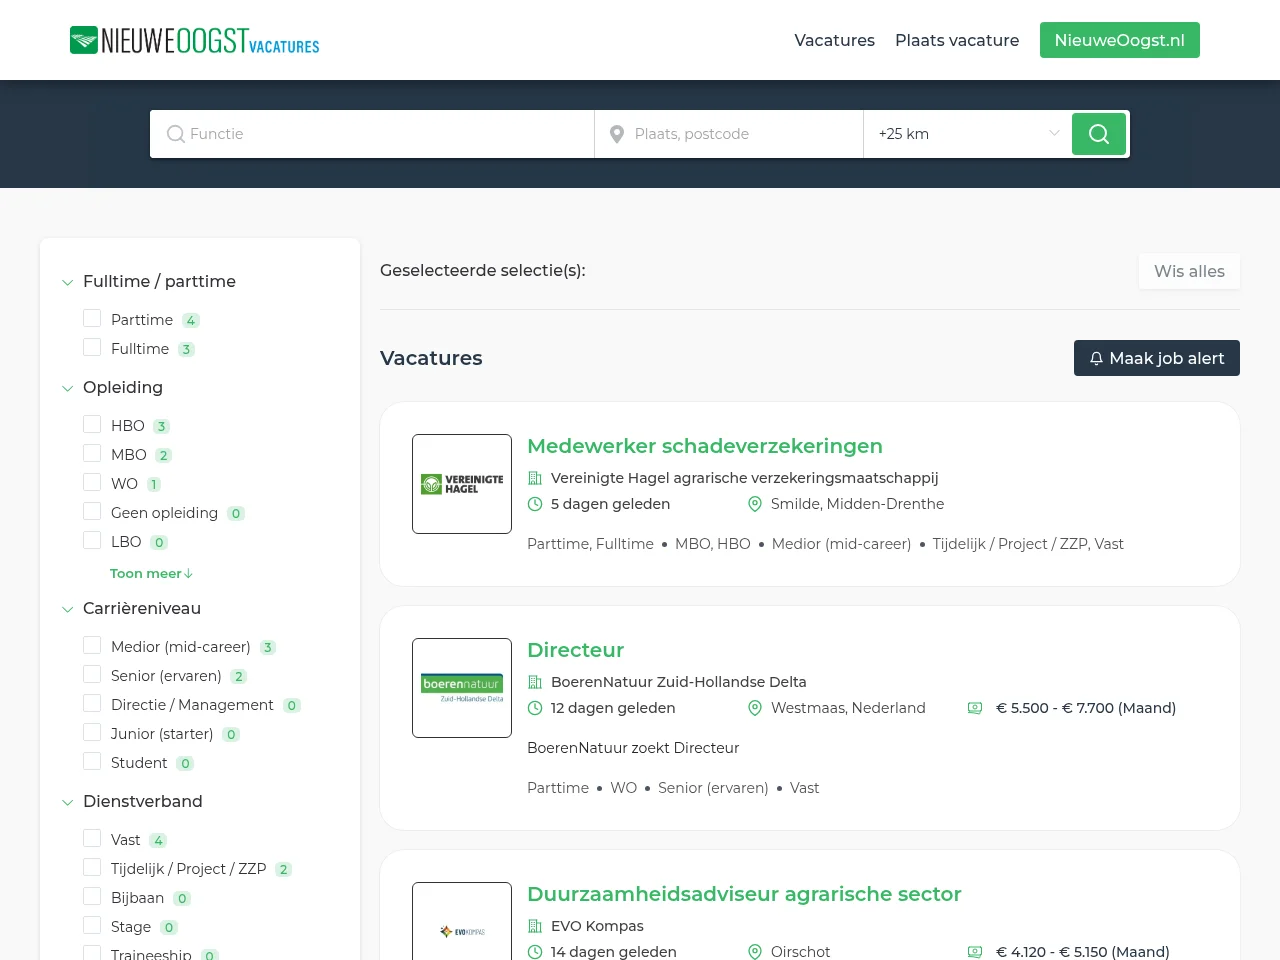Select the WO education checkbox
Screen dimensions: 1280x960
click(92, 482)
